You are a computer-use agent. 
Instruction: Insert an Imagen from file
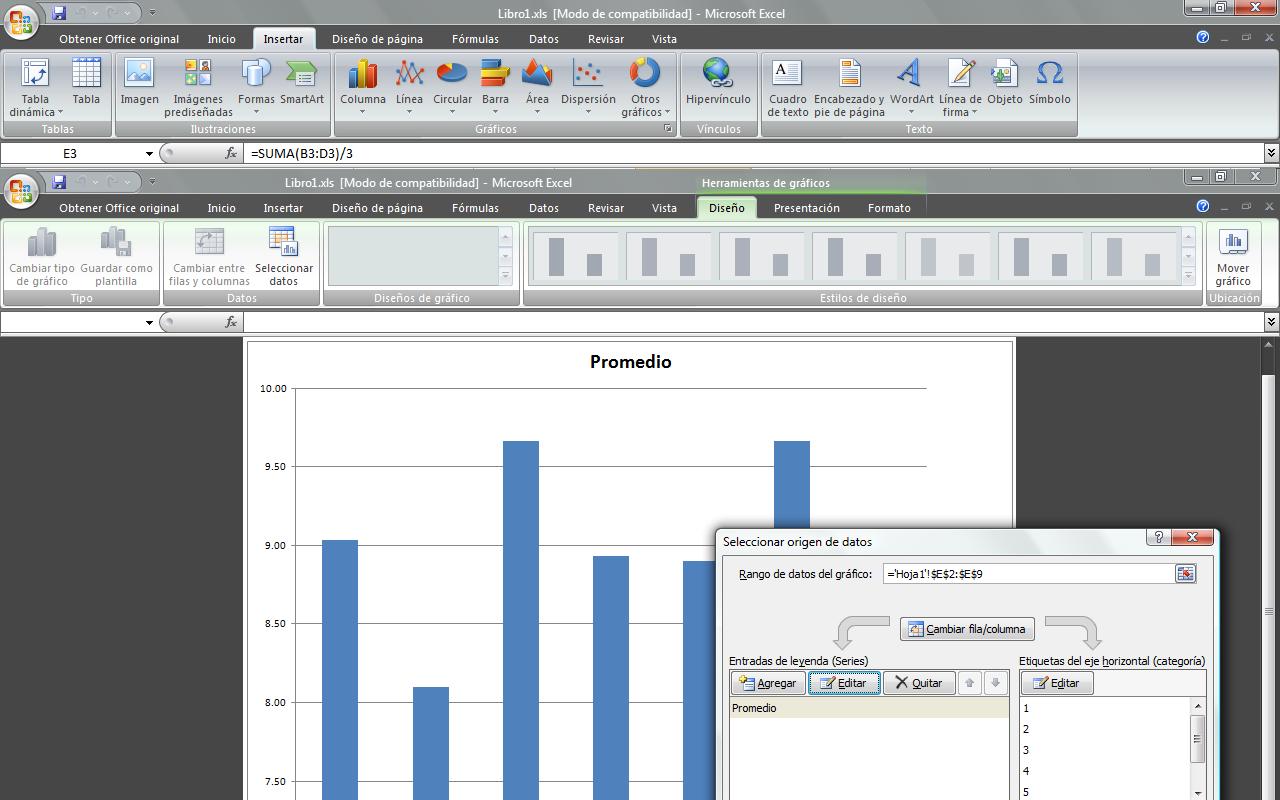click(x=139, y=82)
